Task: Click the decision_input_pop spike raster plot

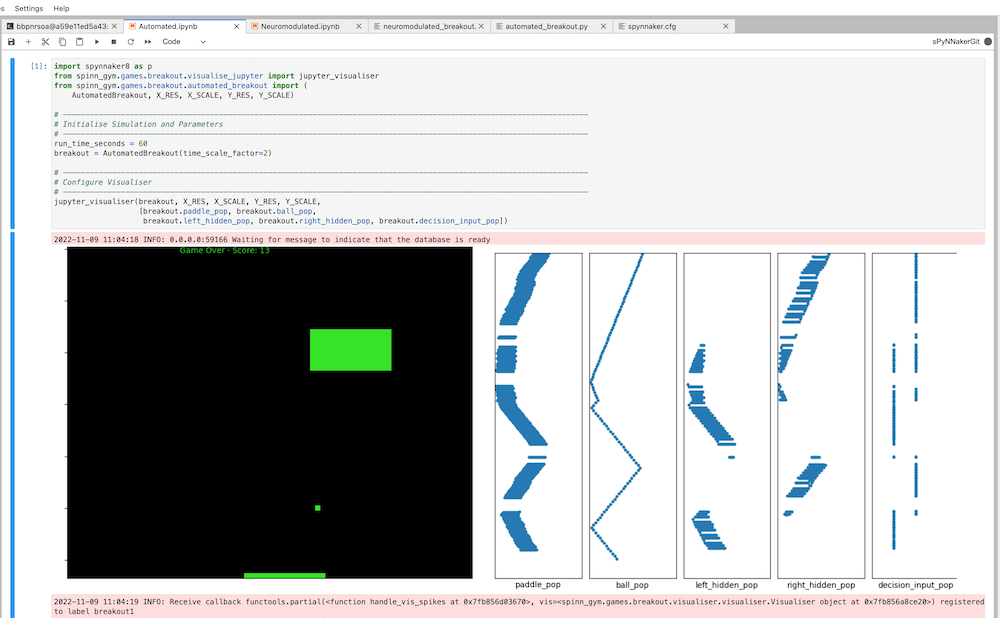Action: pos(914,415)
